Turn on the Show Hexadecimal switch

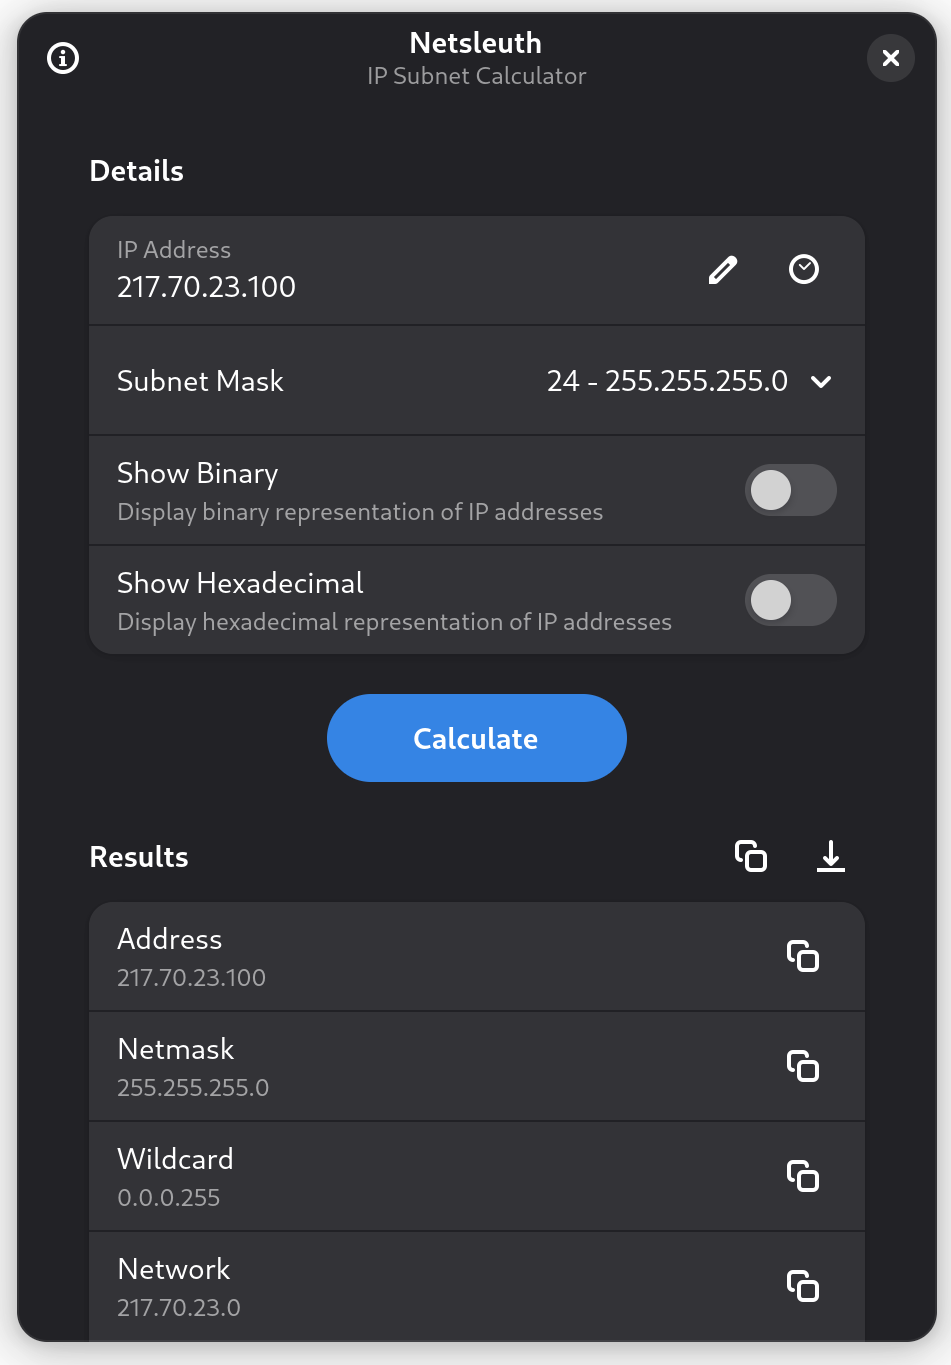coord(790,600)
